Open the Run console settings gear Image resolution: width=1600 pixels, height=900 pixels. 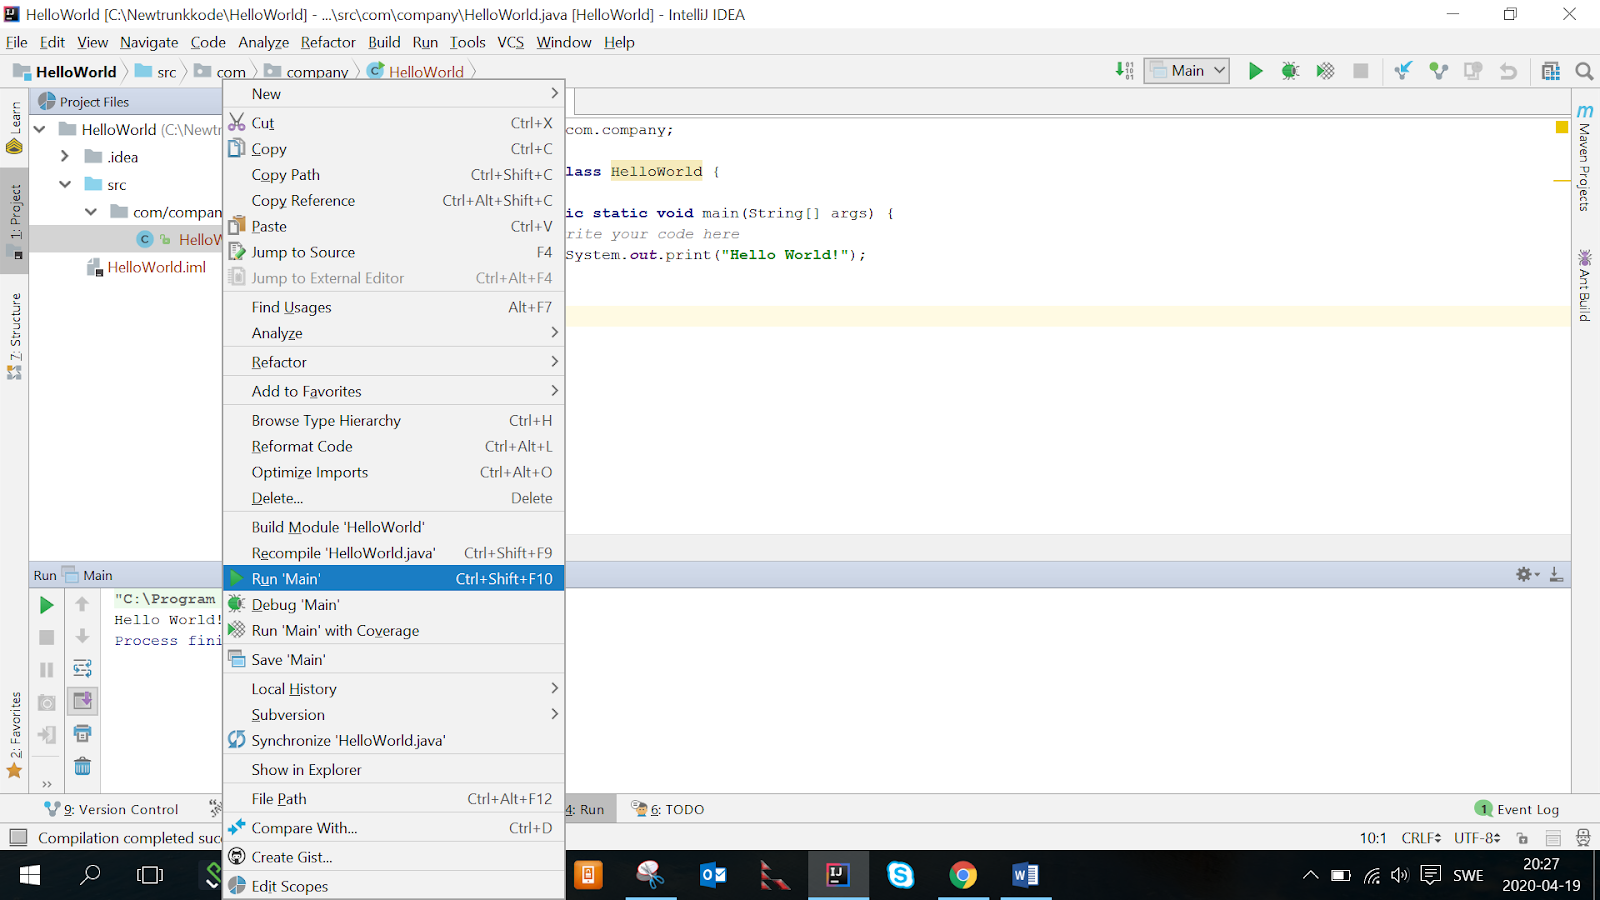coord(1523,574)
